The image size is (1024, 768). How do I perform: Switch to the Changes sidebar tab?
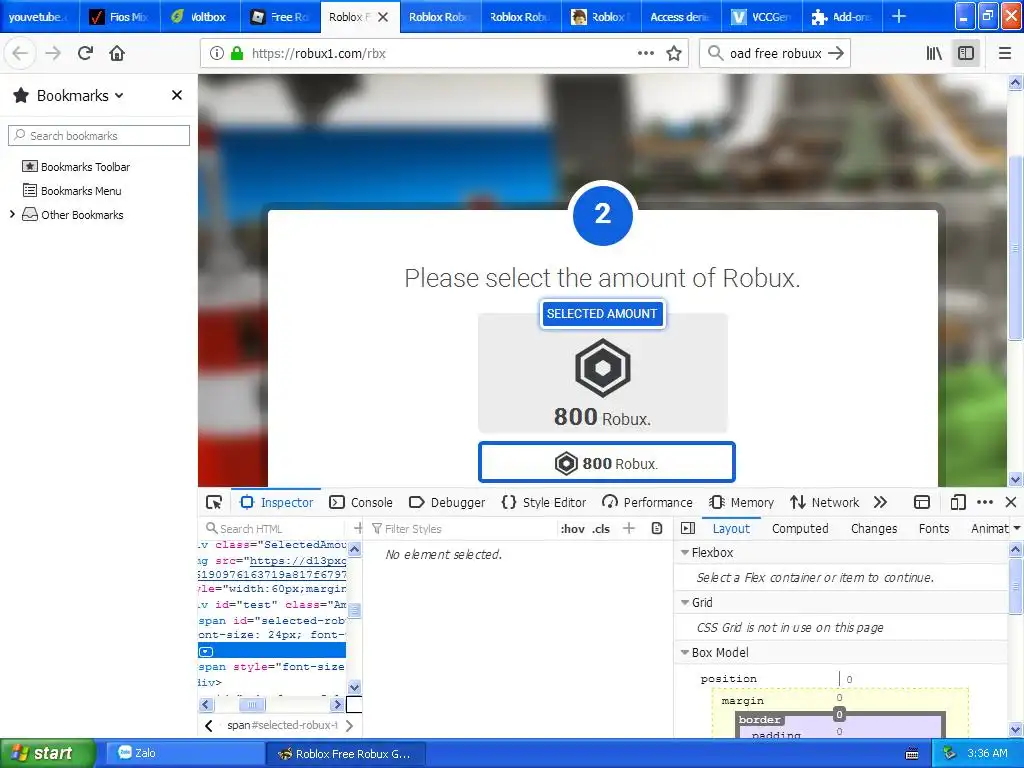874,528
